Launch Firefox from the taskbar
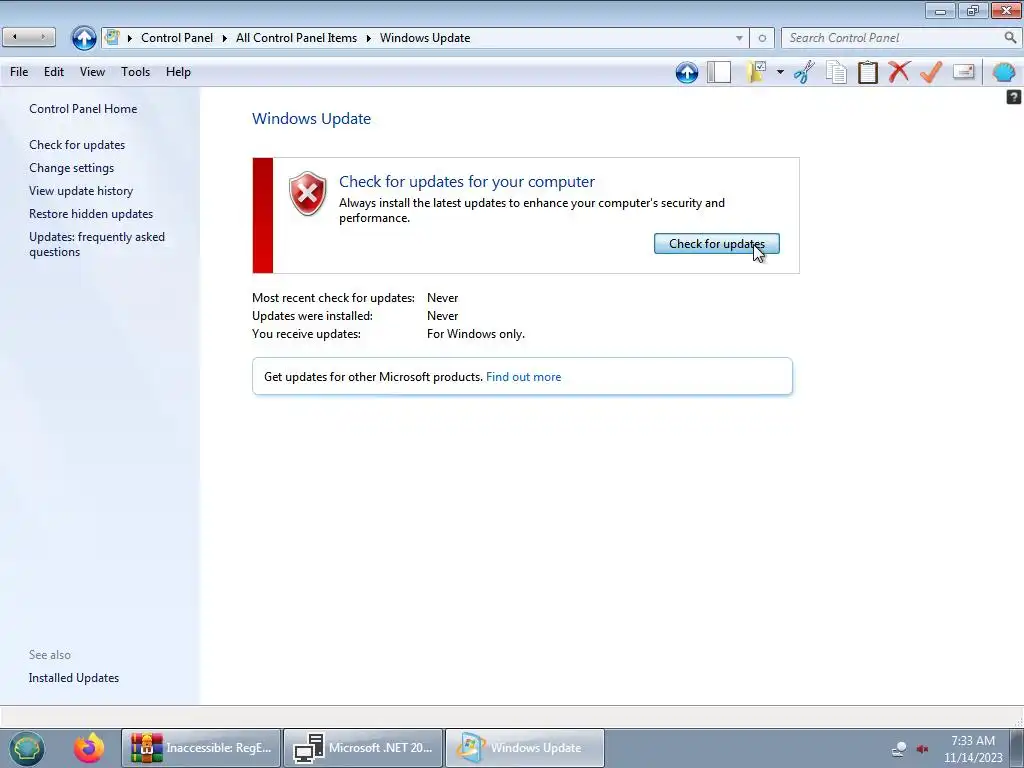The height and width of the screenshot is (768, 1024). click(x=89, y=748)
